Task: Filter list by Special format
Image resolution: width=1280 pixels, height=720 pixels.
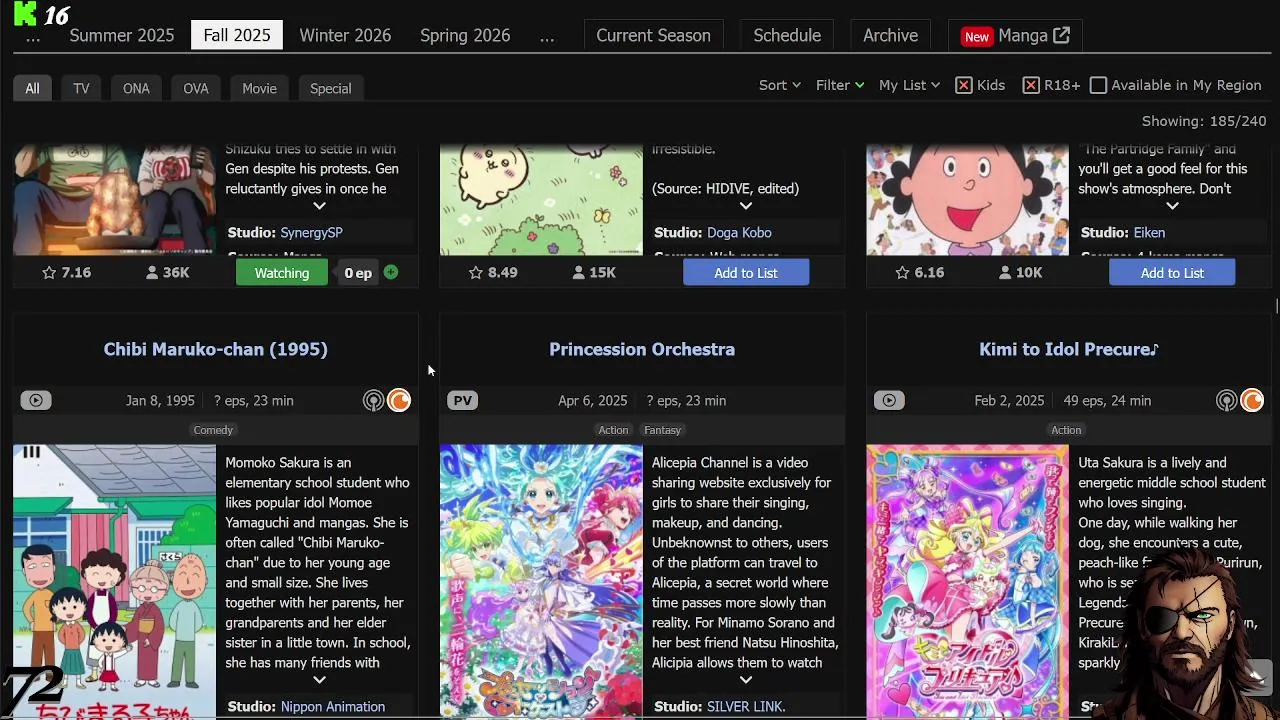Action: coord(330,88)
